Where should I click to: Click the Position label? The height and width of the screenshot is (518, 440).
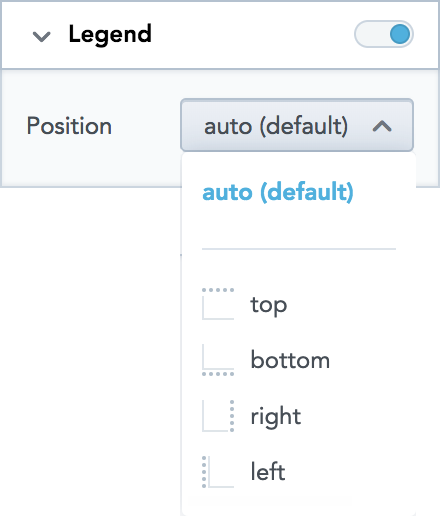pyautogui.click(x=69, y=126)
